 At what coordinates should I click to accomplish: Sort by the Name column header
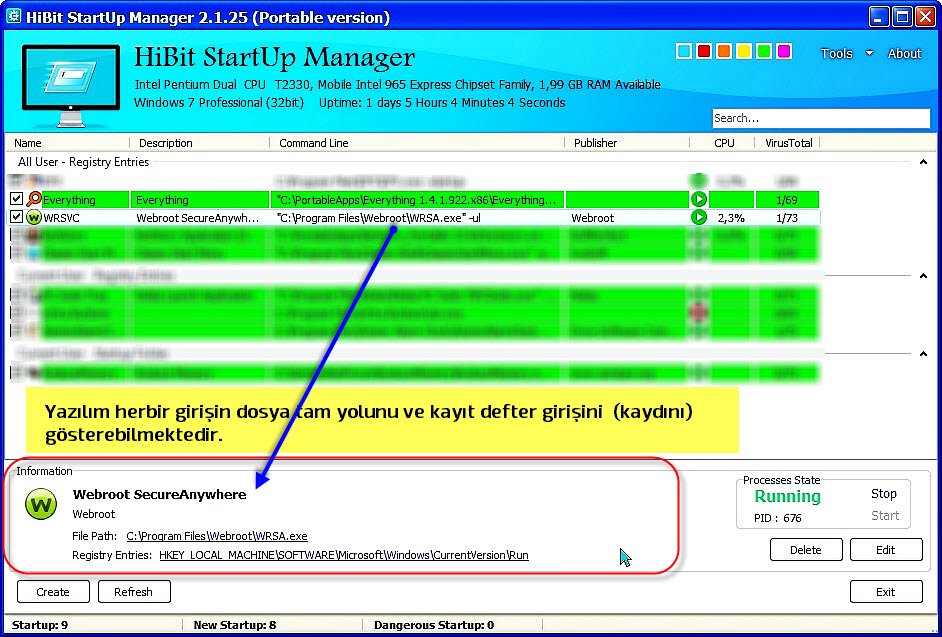point(28,143)
